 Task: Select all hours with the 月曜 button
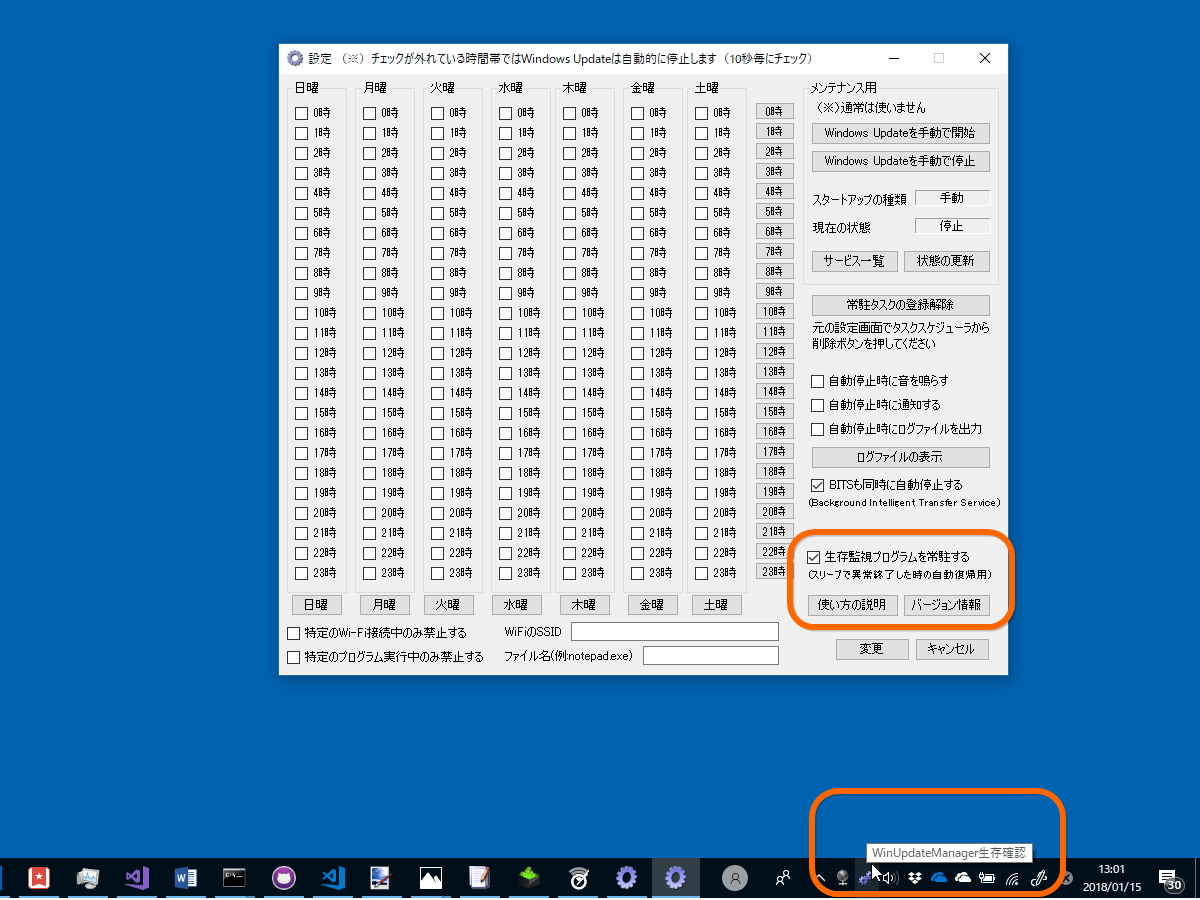coord(384,604)
